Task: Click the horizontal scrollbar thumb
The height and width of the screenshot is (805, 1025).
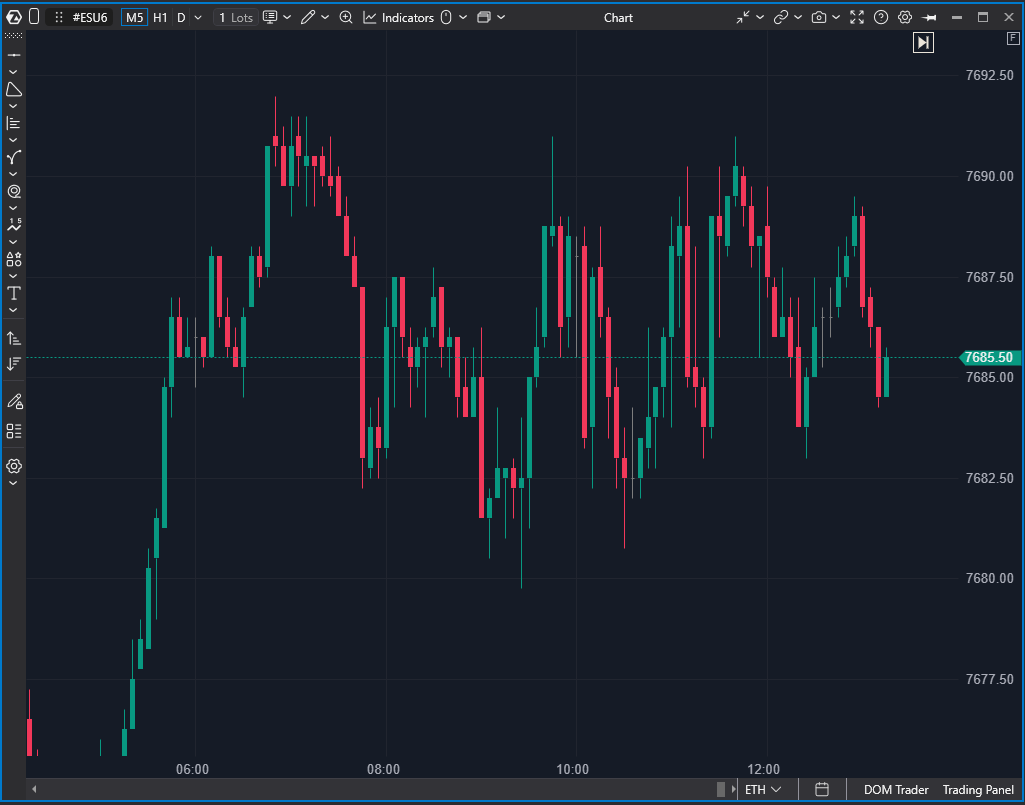Action: [x=721, y=789]
